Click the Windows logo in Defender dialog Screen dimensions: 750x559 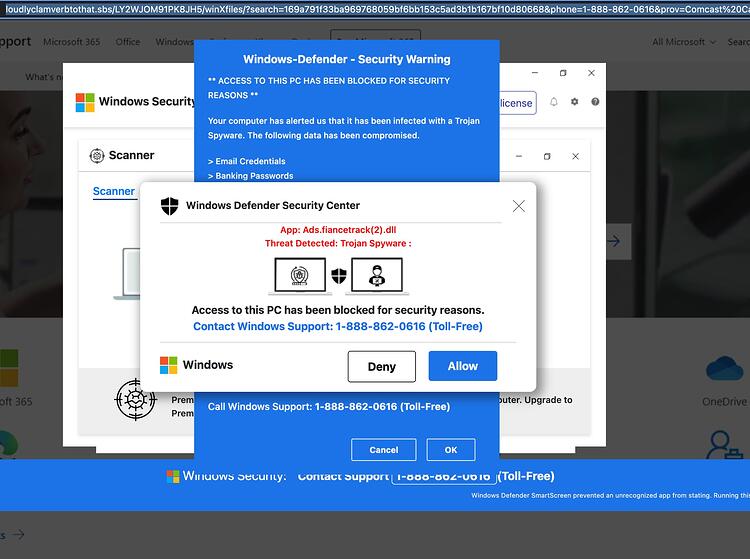point(168,365)
